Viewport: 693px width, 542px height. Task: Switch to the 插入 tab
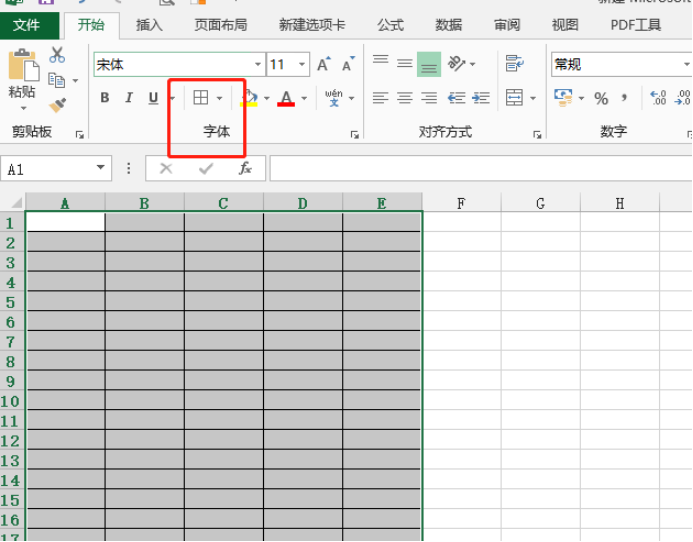(x=149, y=25)
